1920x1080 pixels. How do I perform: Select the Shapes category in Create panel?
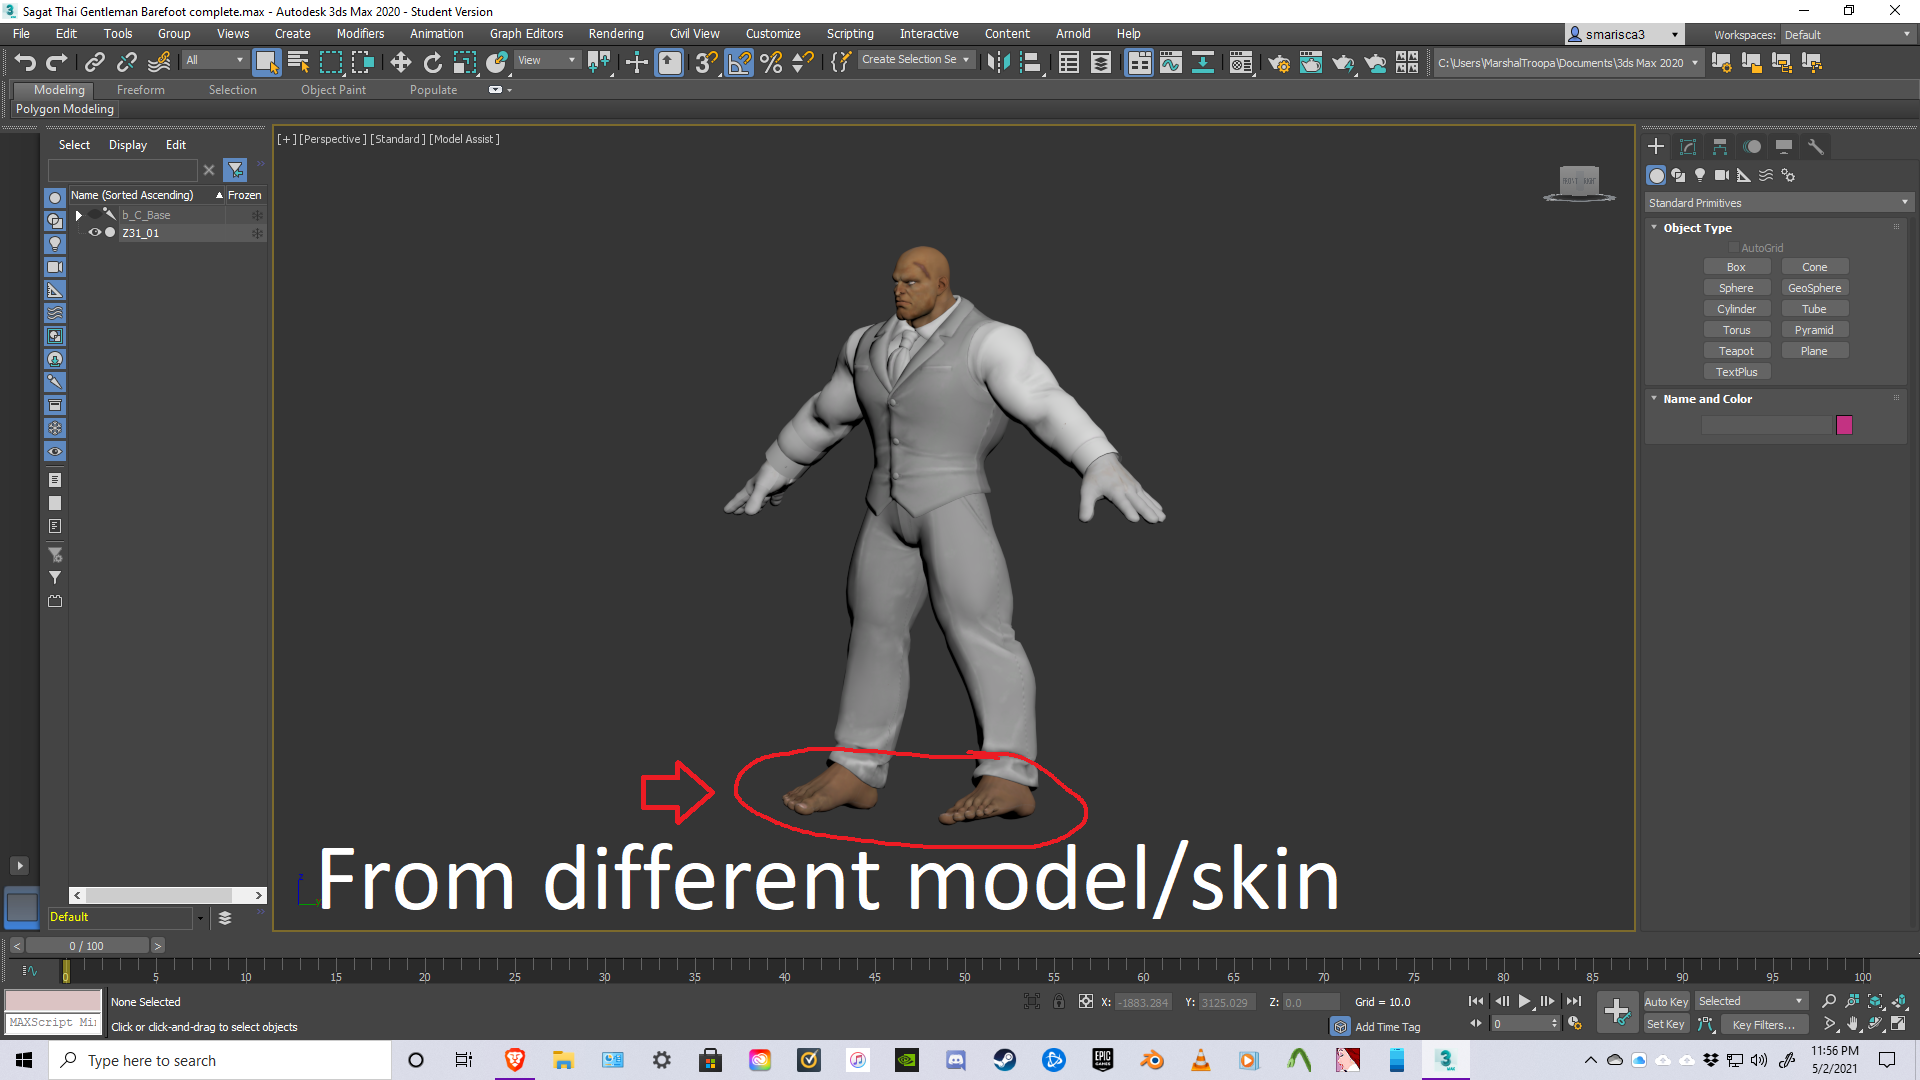pyautogui.click(x=1678, y=175)
